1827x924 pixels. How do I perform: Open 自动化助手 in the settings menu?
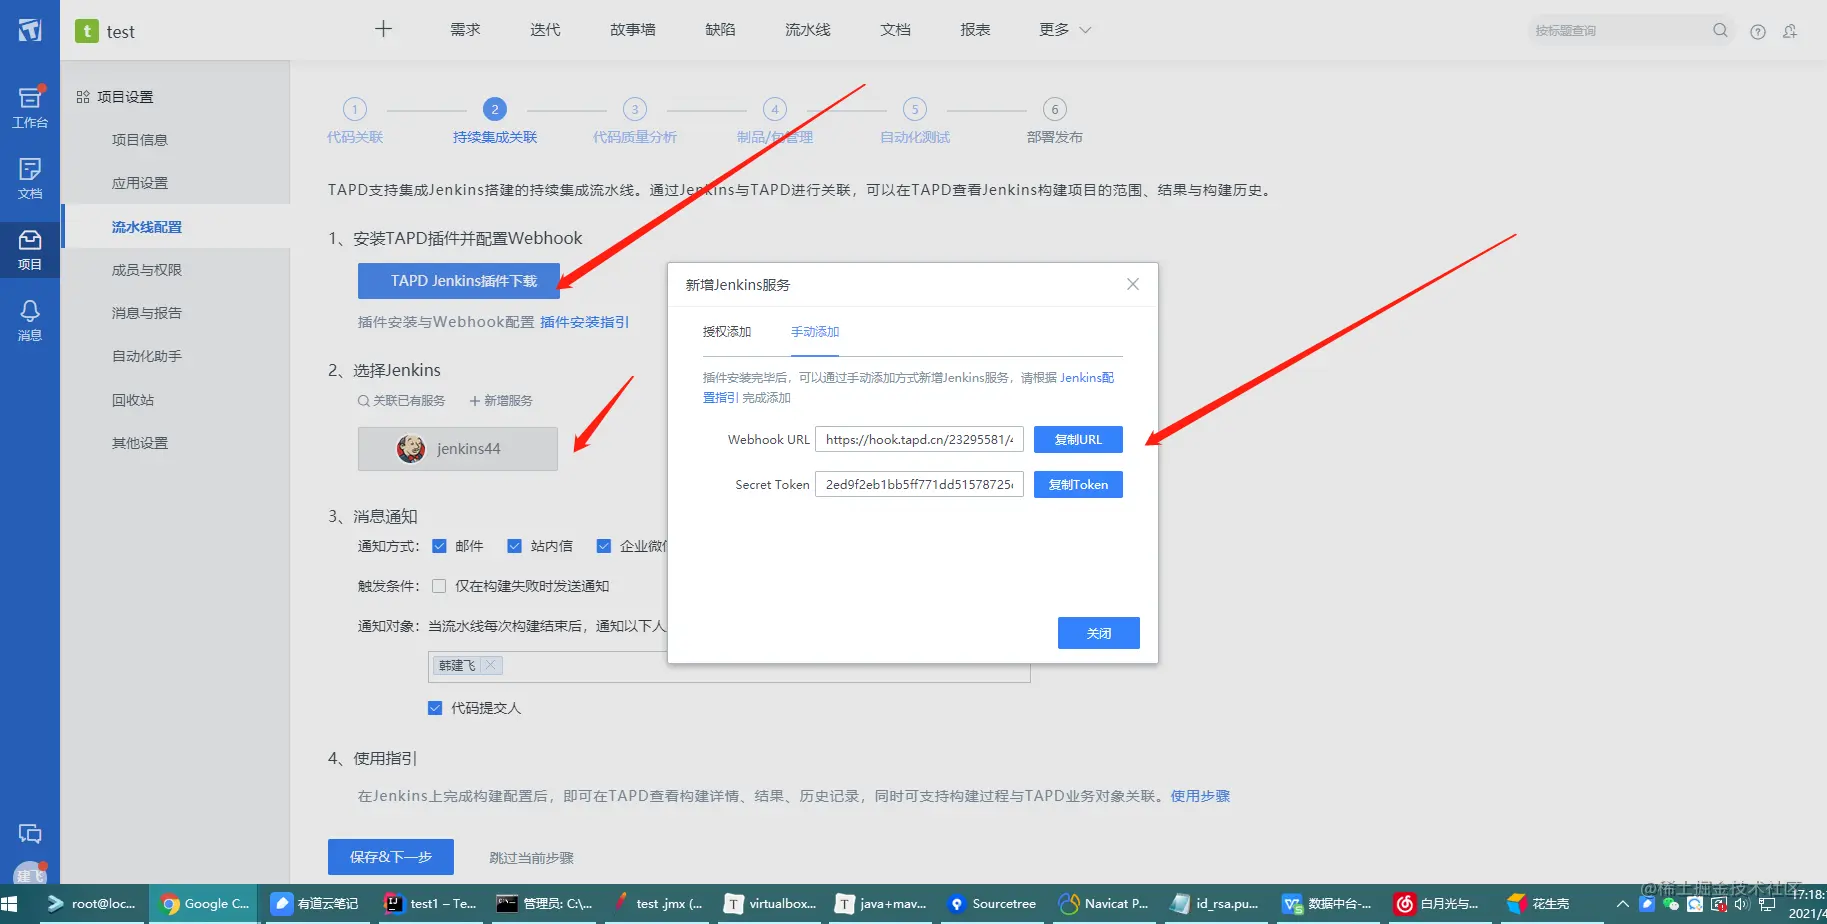coord(147,356)
